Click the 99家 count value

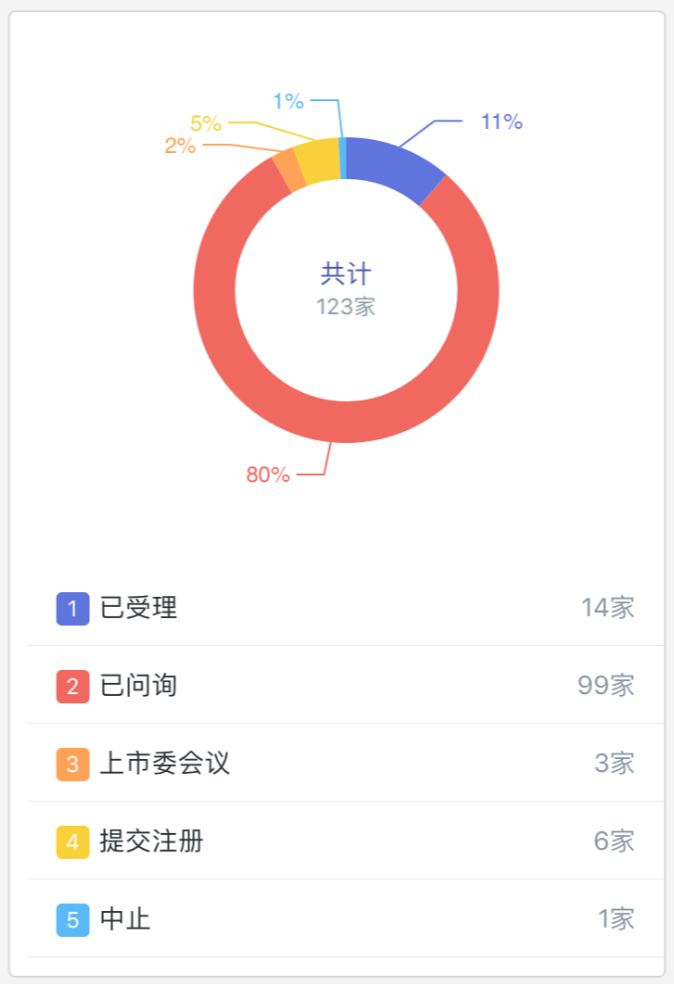tap(605, 686)
